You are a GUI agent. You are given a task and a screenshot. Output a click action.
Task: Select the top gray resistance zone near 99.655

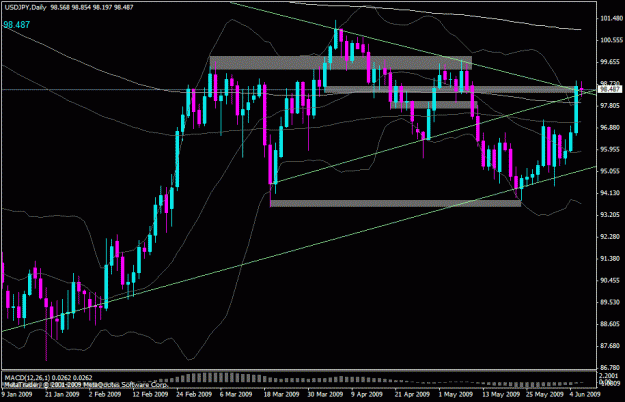point(341,63)
